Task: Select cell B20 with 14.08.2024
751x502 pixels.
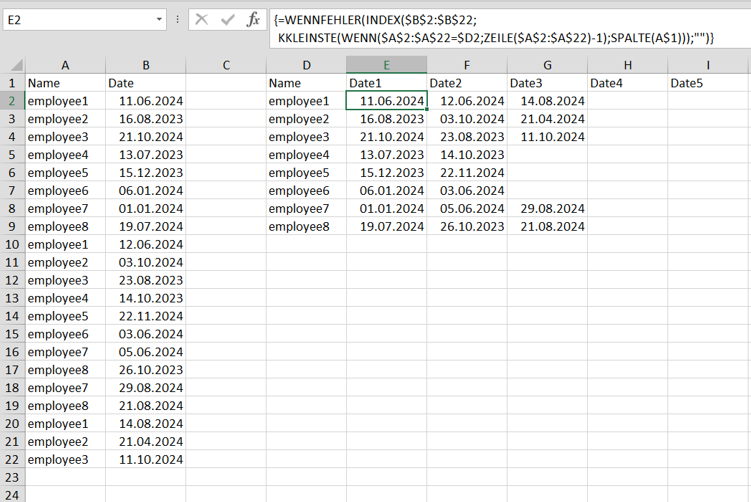Action: [x=146, y=423]
